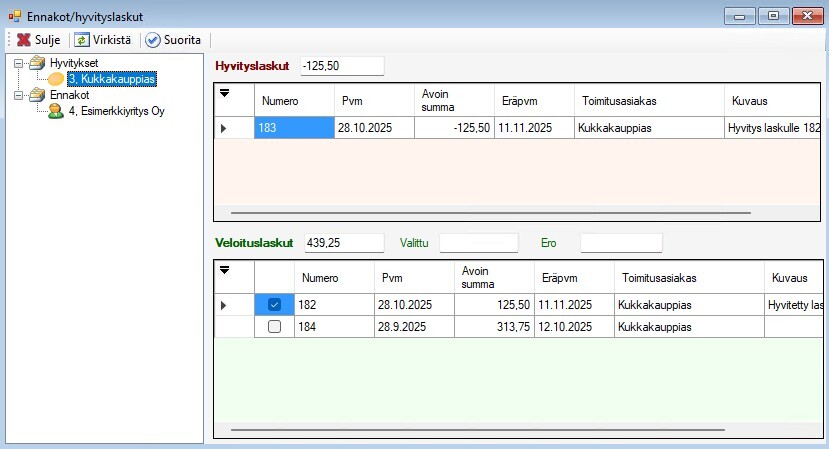The width and height of the screenshot is (829, 449).
Task: Open filter dropdown in Veloituslaskut grid corner
Action: click(224, 270)
